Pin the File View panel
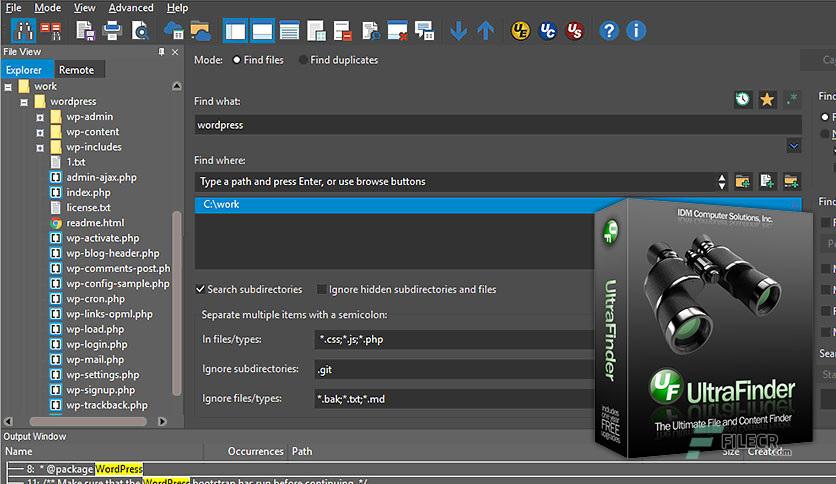Image resolution: width=836 pixels, height=484 pixels. (x=161, y=52)
